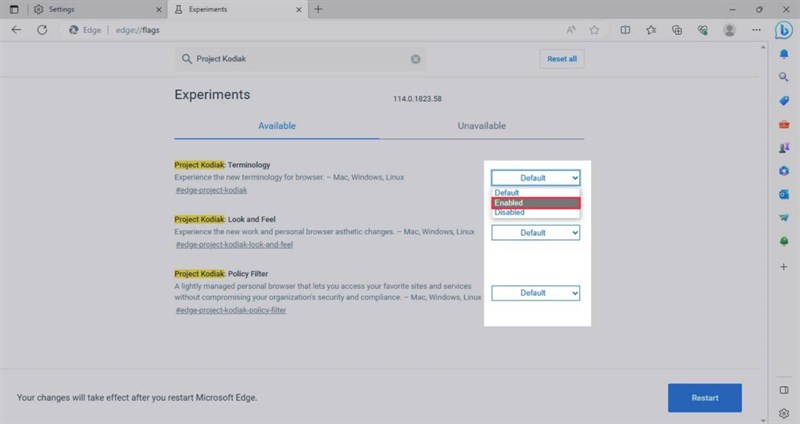Switch to the Unavailable tab
This screenshot has width=800, height=424.
[482, 126]
